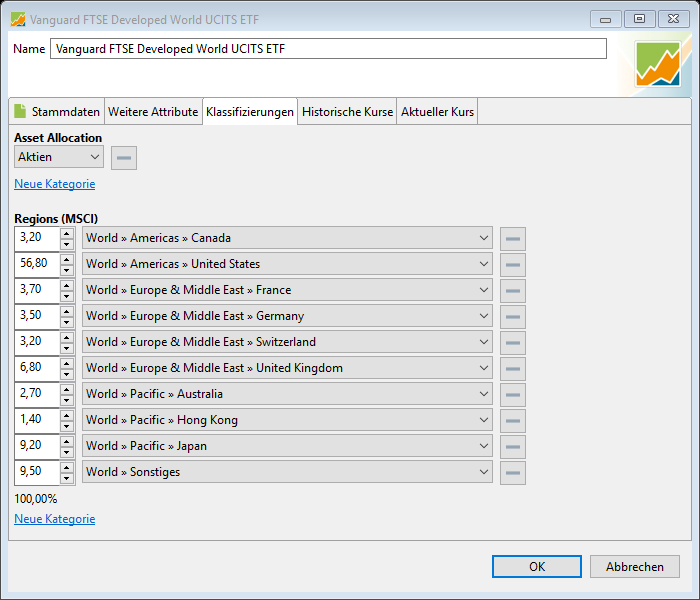Click the Regions (MSCI) heading

[56, 219]
